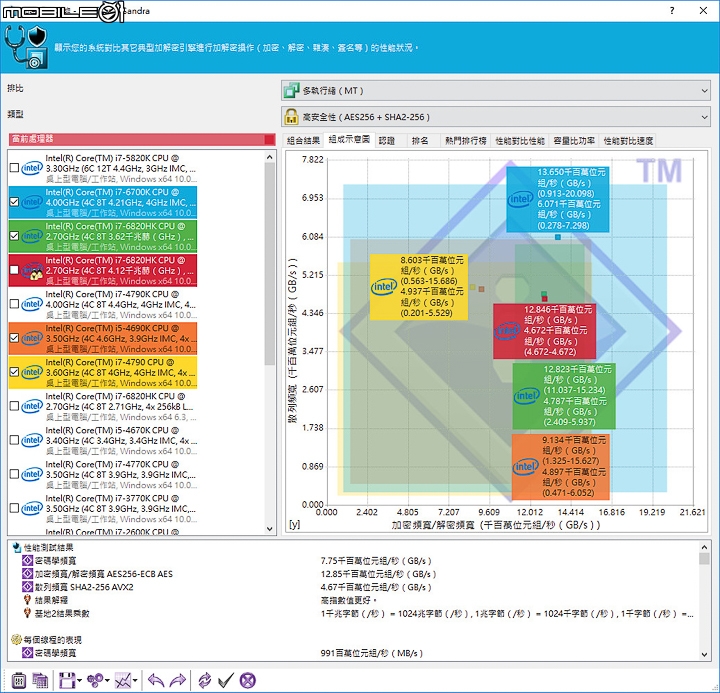Image resolution: width=720 pixels, height=693 pixels.
Task: Click the Intel logo of the i7-5820K entry
Action: [32, 168]
